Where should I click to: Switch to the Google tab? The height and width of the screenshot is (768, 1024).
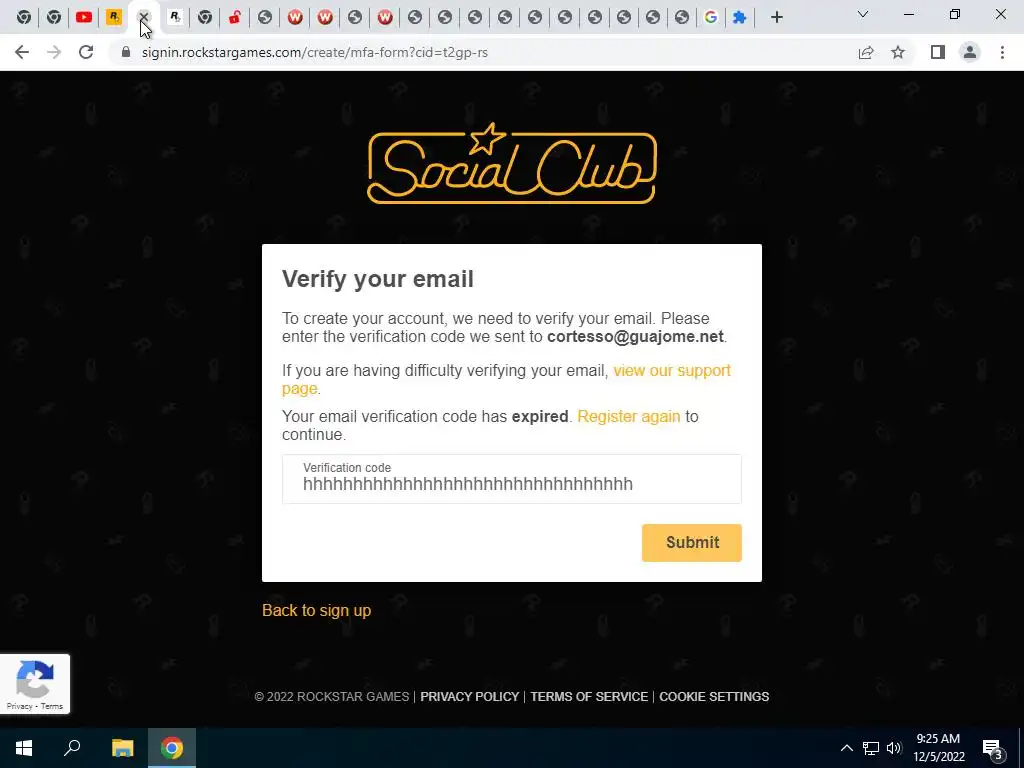(x=711, y=18)
